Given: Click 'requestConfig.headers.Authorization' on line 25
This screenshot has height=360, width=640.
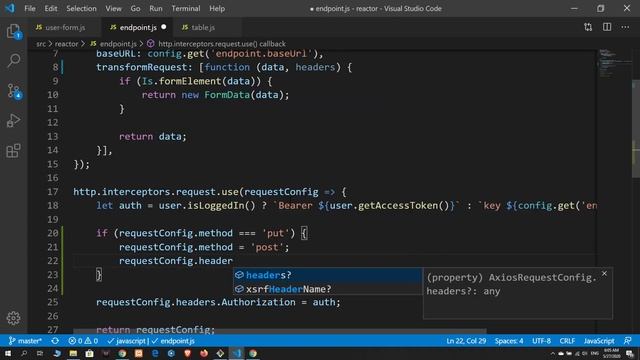Looking at the screenshot, I should 196,302.
